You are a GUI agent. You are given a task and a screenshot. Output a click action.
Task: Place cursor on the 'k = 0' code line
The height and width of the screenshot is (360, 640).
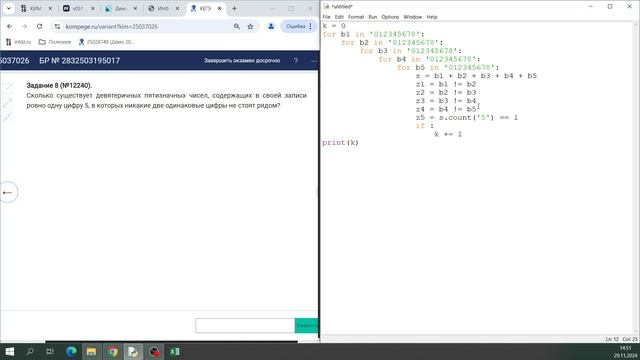click(x=334, y=26)
